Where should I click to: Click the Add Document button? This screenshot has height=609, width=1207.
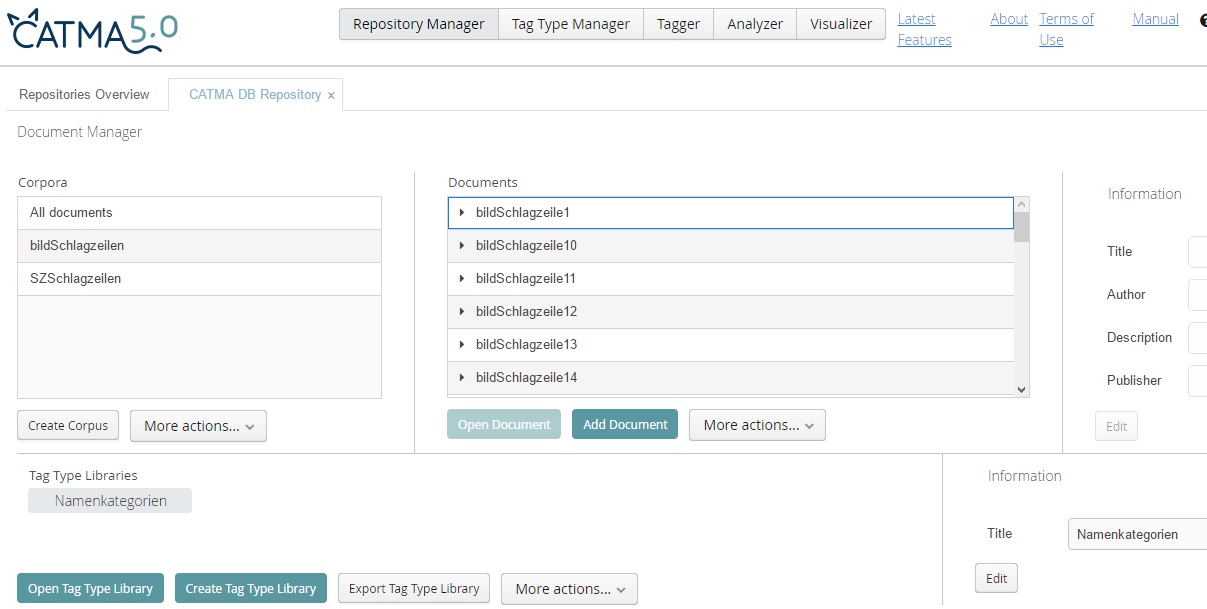point(625,425)
